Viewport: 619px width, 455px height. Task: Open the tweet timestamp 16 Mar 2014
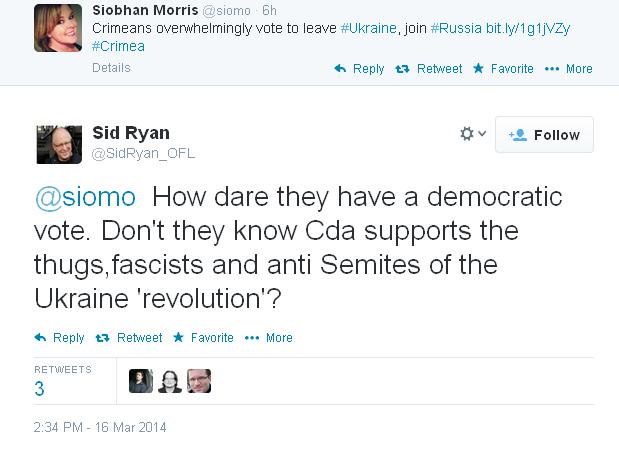tap(100, 427)
